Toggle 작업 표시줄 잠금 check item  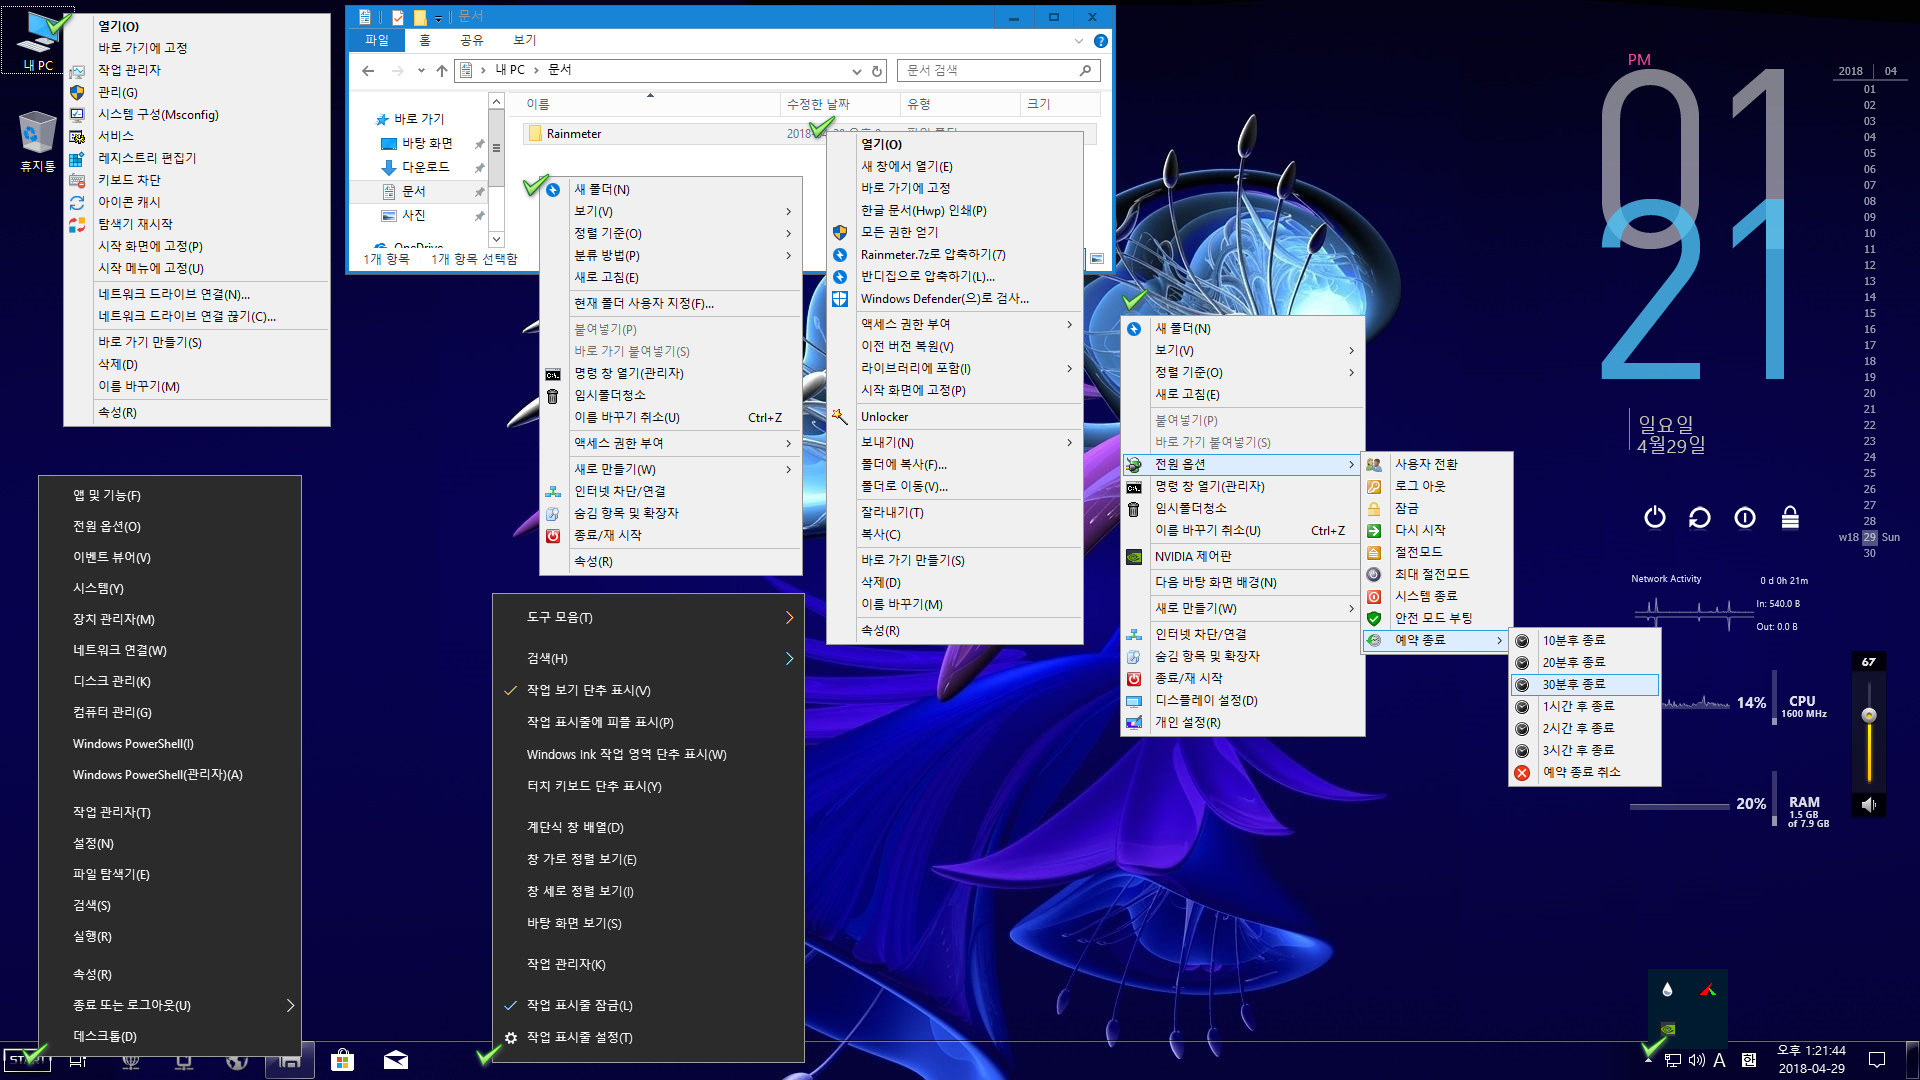click(x=648, y=1005)
